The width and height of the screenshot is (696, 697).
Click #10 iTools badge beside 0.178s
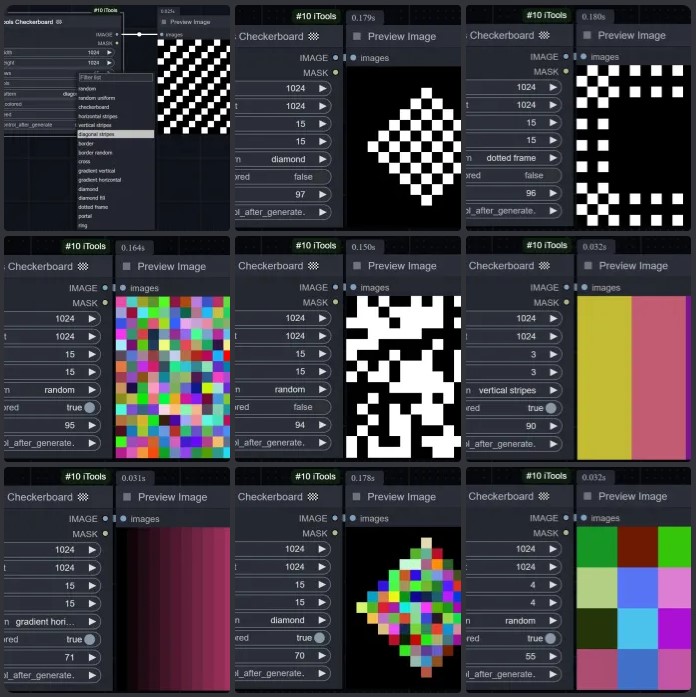[x=316, y=476]
